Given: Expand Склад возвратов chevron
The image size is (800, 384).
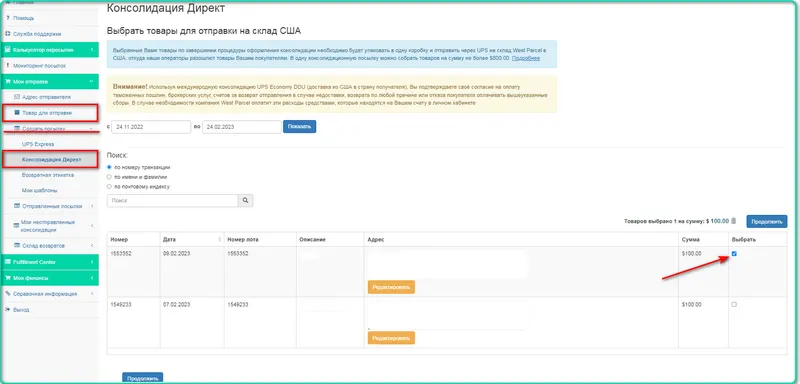Looking at the screenshot, I should (x=91, y=246).
